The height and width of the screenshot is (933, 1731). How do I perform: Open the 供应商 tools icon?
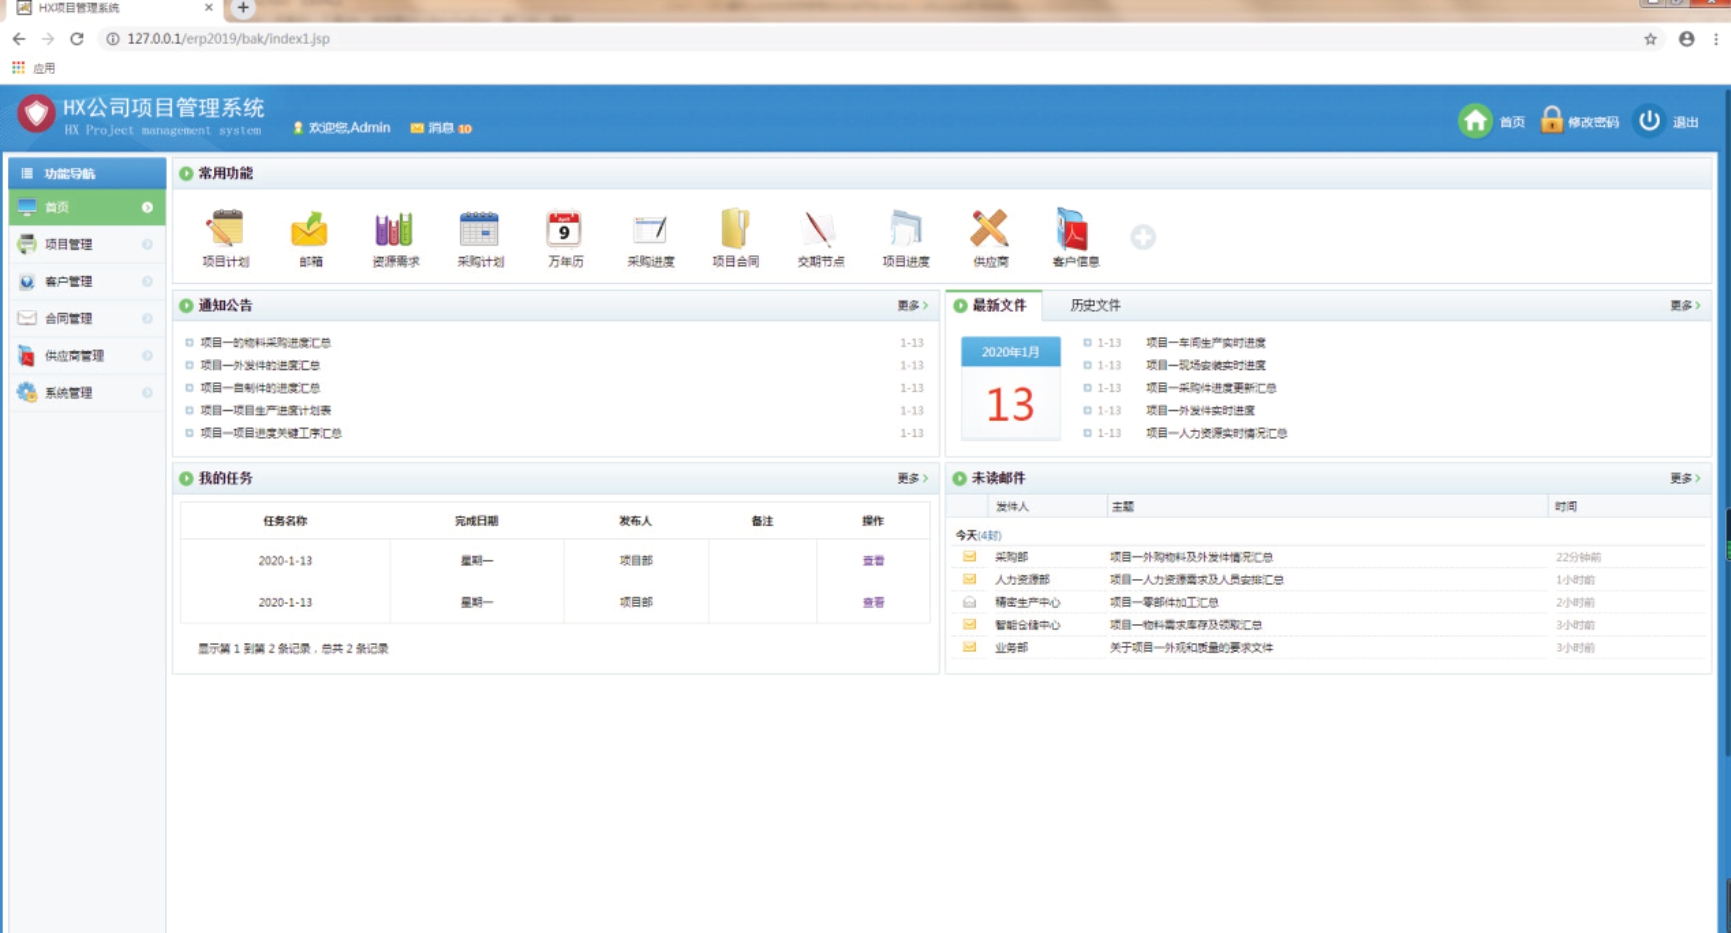pyautogui.click(x=990, y=230)
